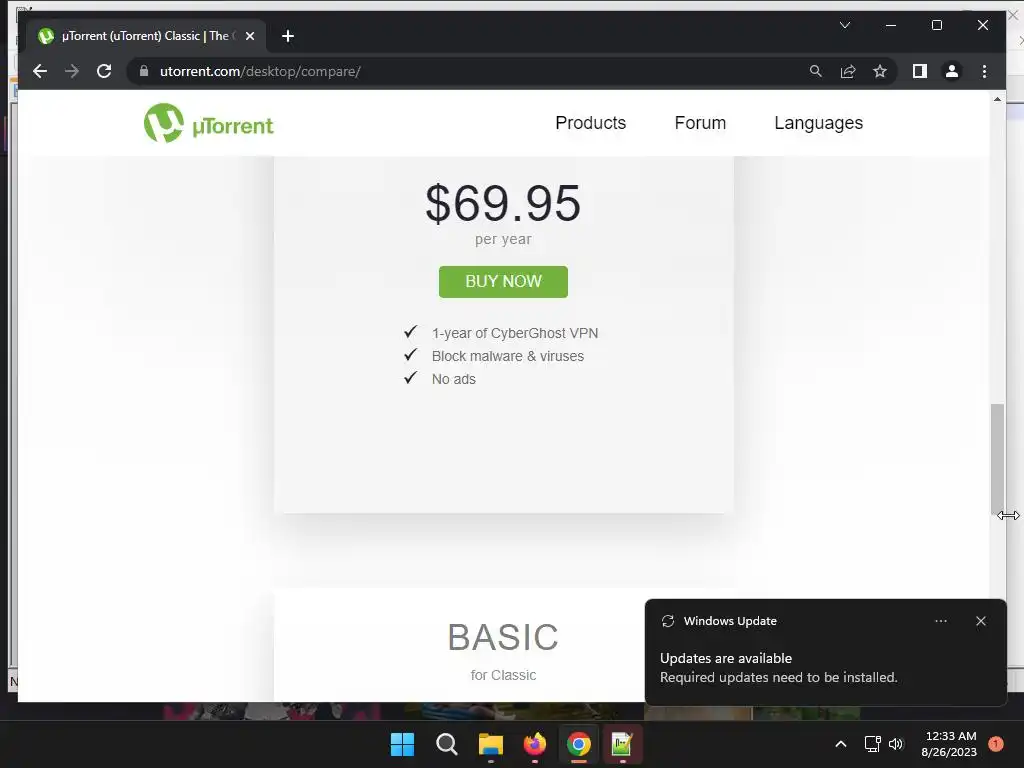The height and width of the screenshot is (768, 1024).
Task: Open the Products menu
Action: (590, 123)
